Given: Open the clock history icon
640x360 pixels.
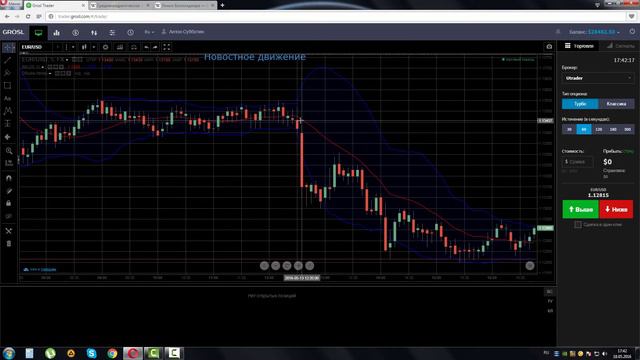Looking at the screenshot, I should pos(130,33).
